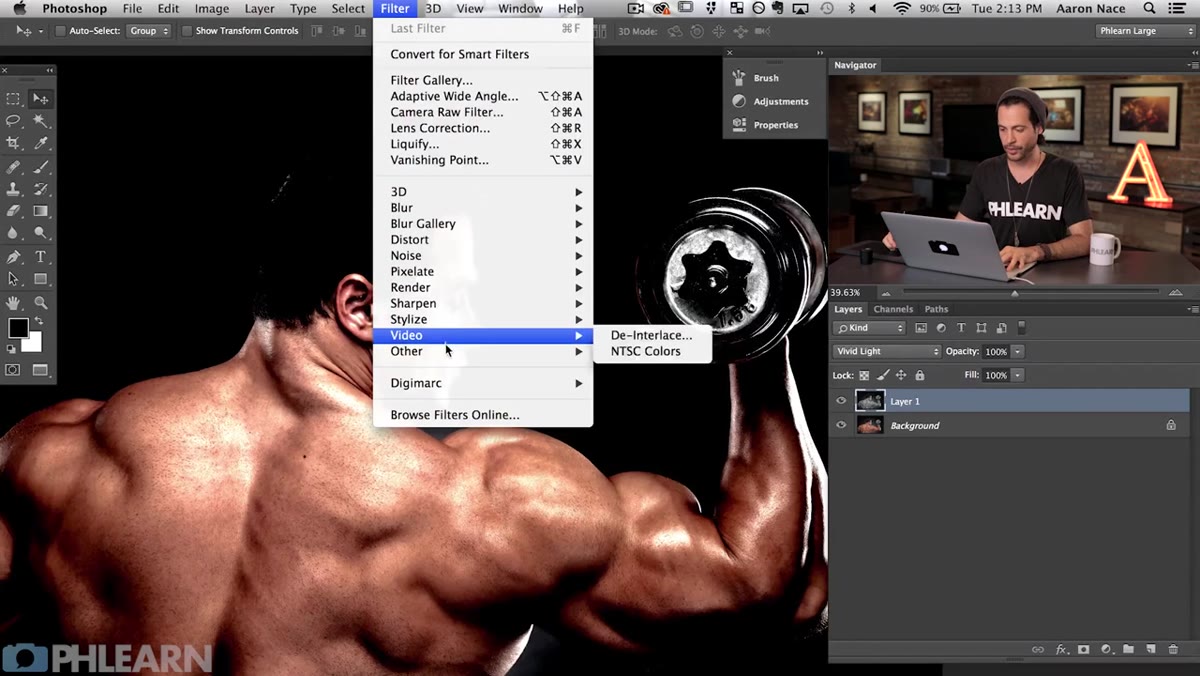Open the Opacity slider dropdown arrow
Viewport: 1200px width, 676px height.
(1018, 351)
